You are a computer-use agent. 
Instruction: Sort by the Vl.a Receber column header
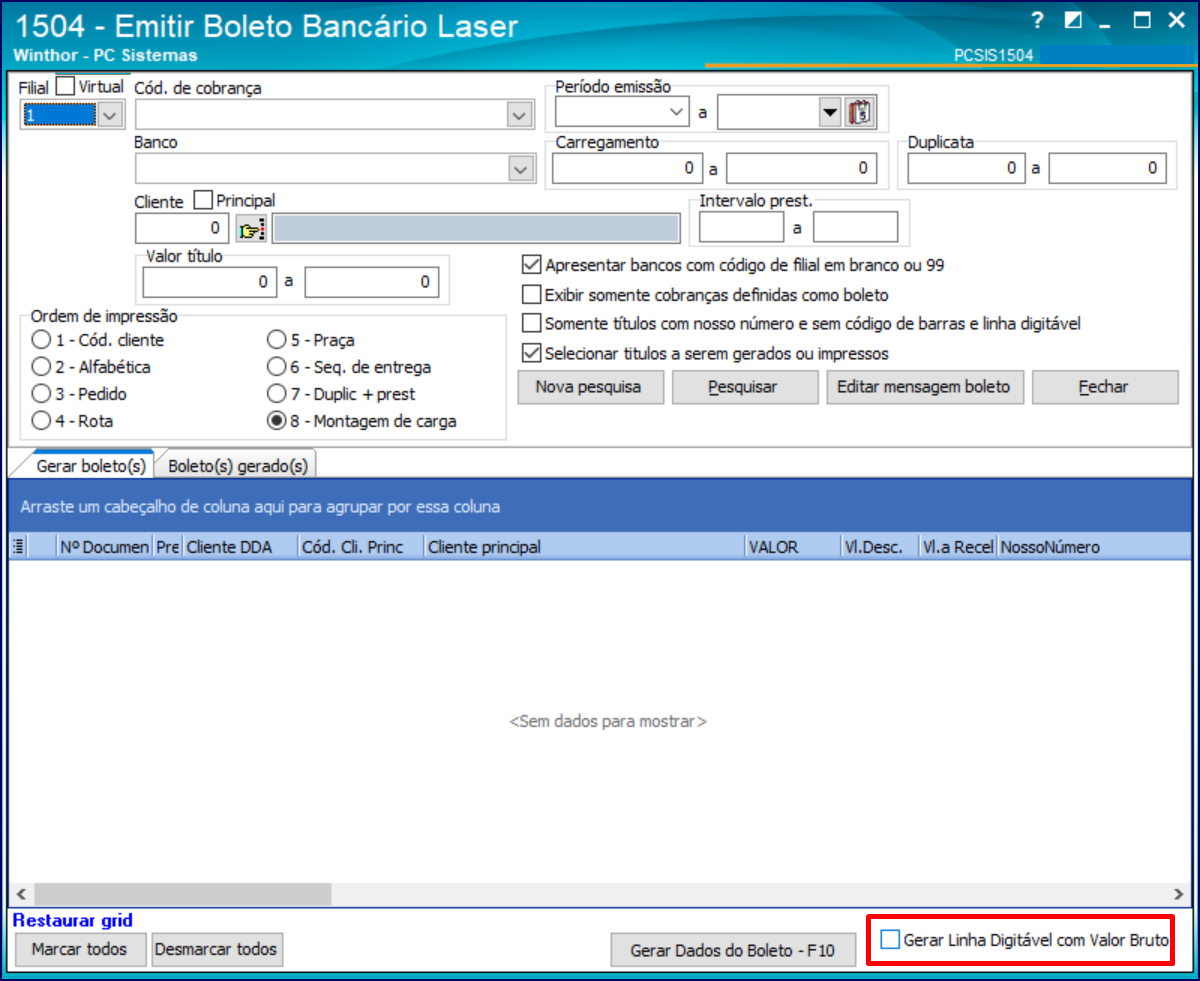tap(957, 547)
